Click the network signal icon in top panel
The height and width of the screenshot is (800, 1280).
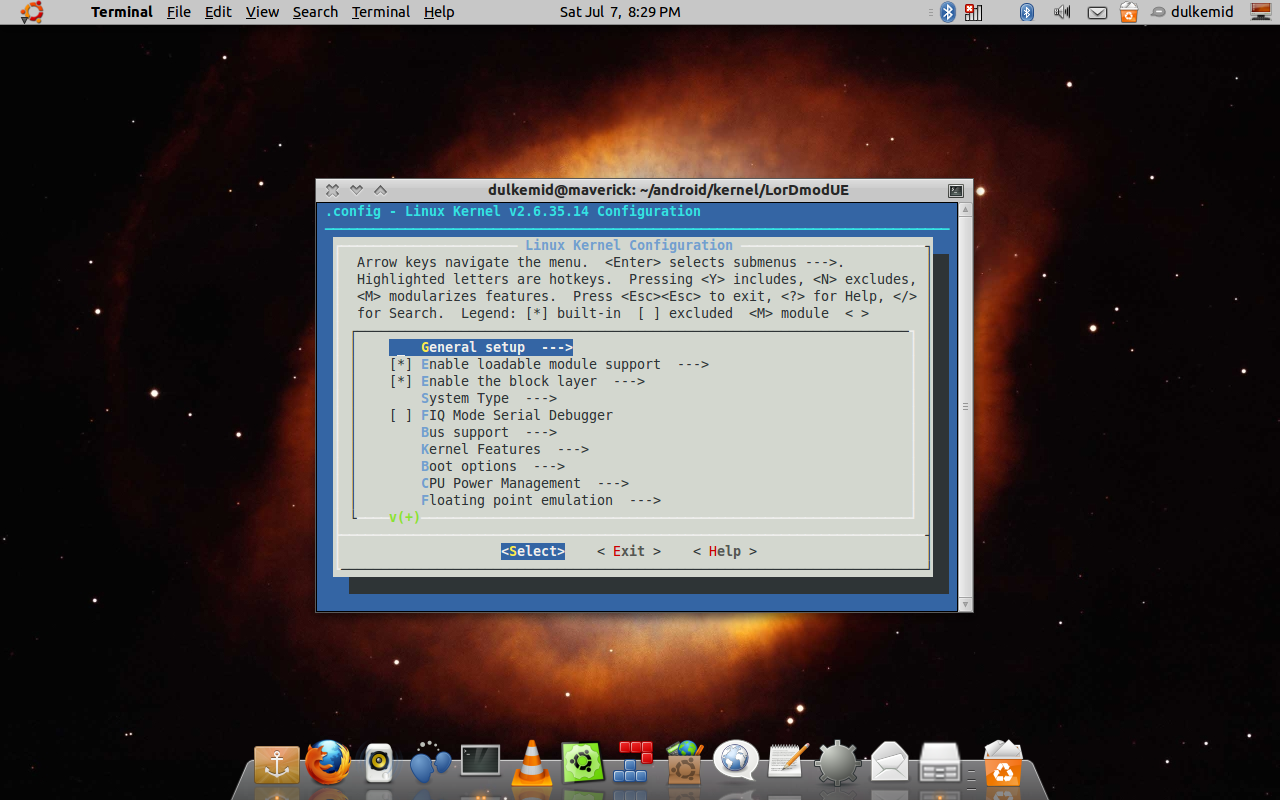pos(973,12)
